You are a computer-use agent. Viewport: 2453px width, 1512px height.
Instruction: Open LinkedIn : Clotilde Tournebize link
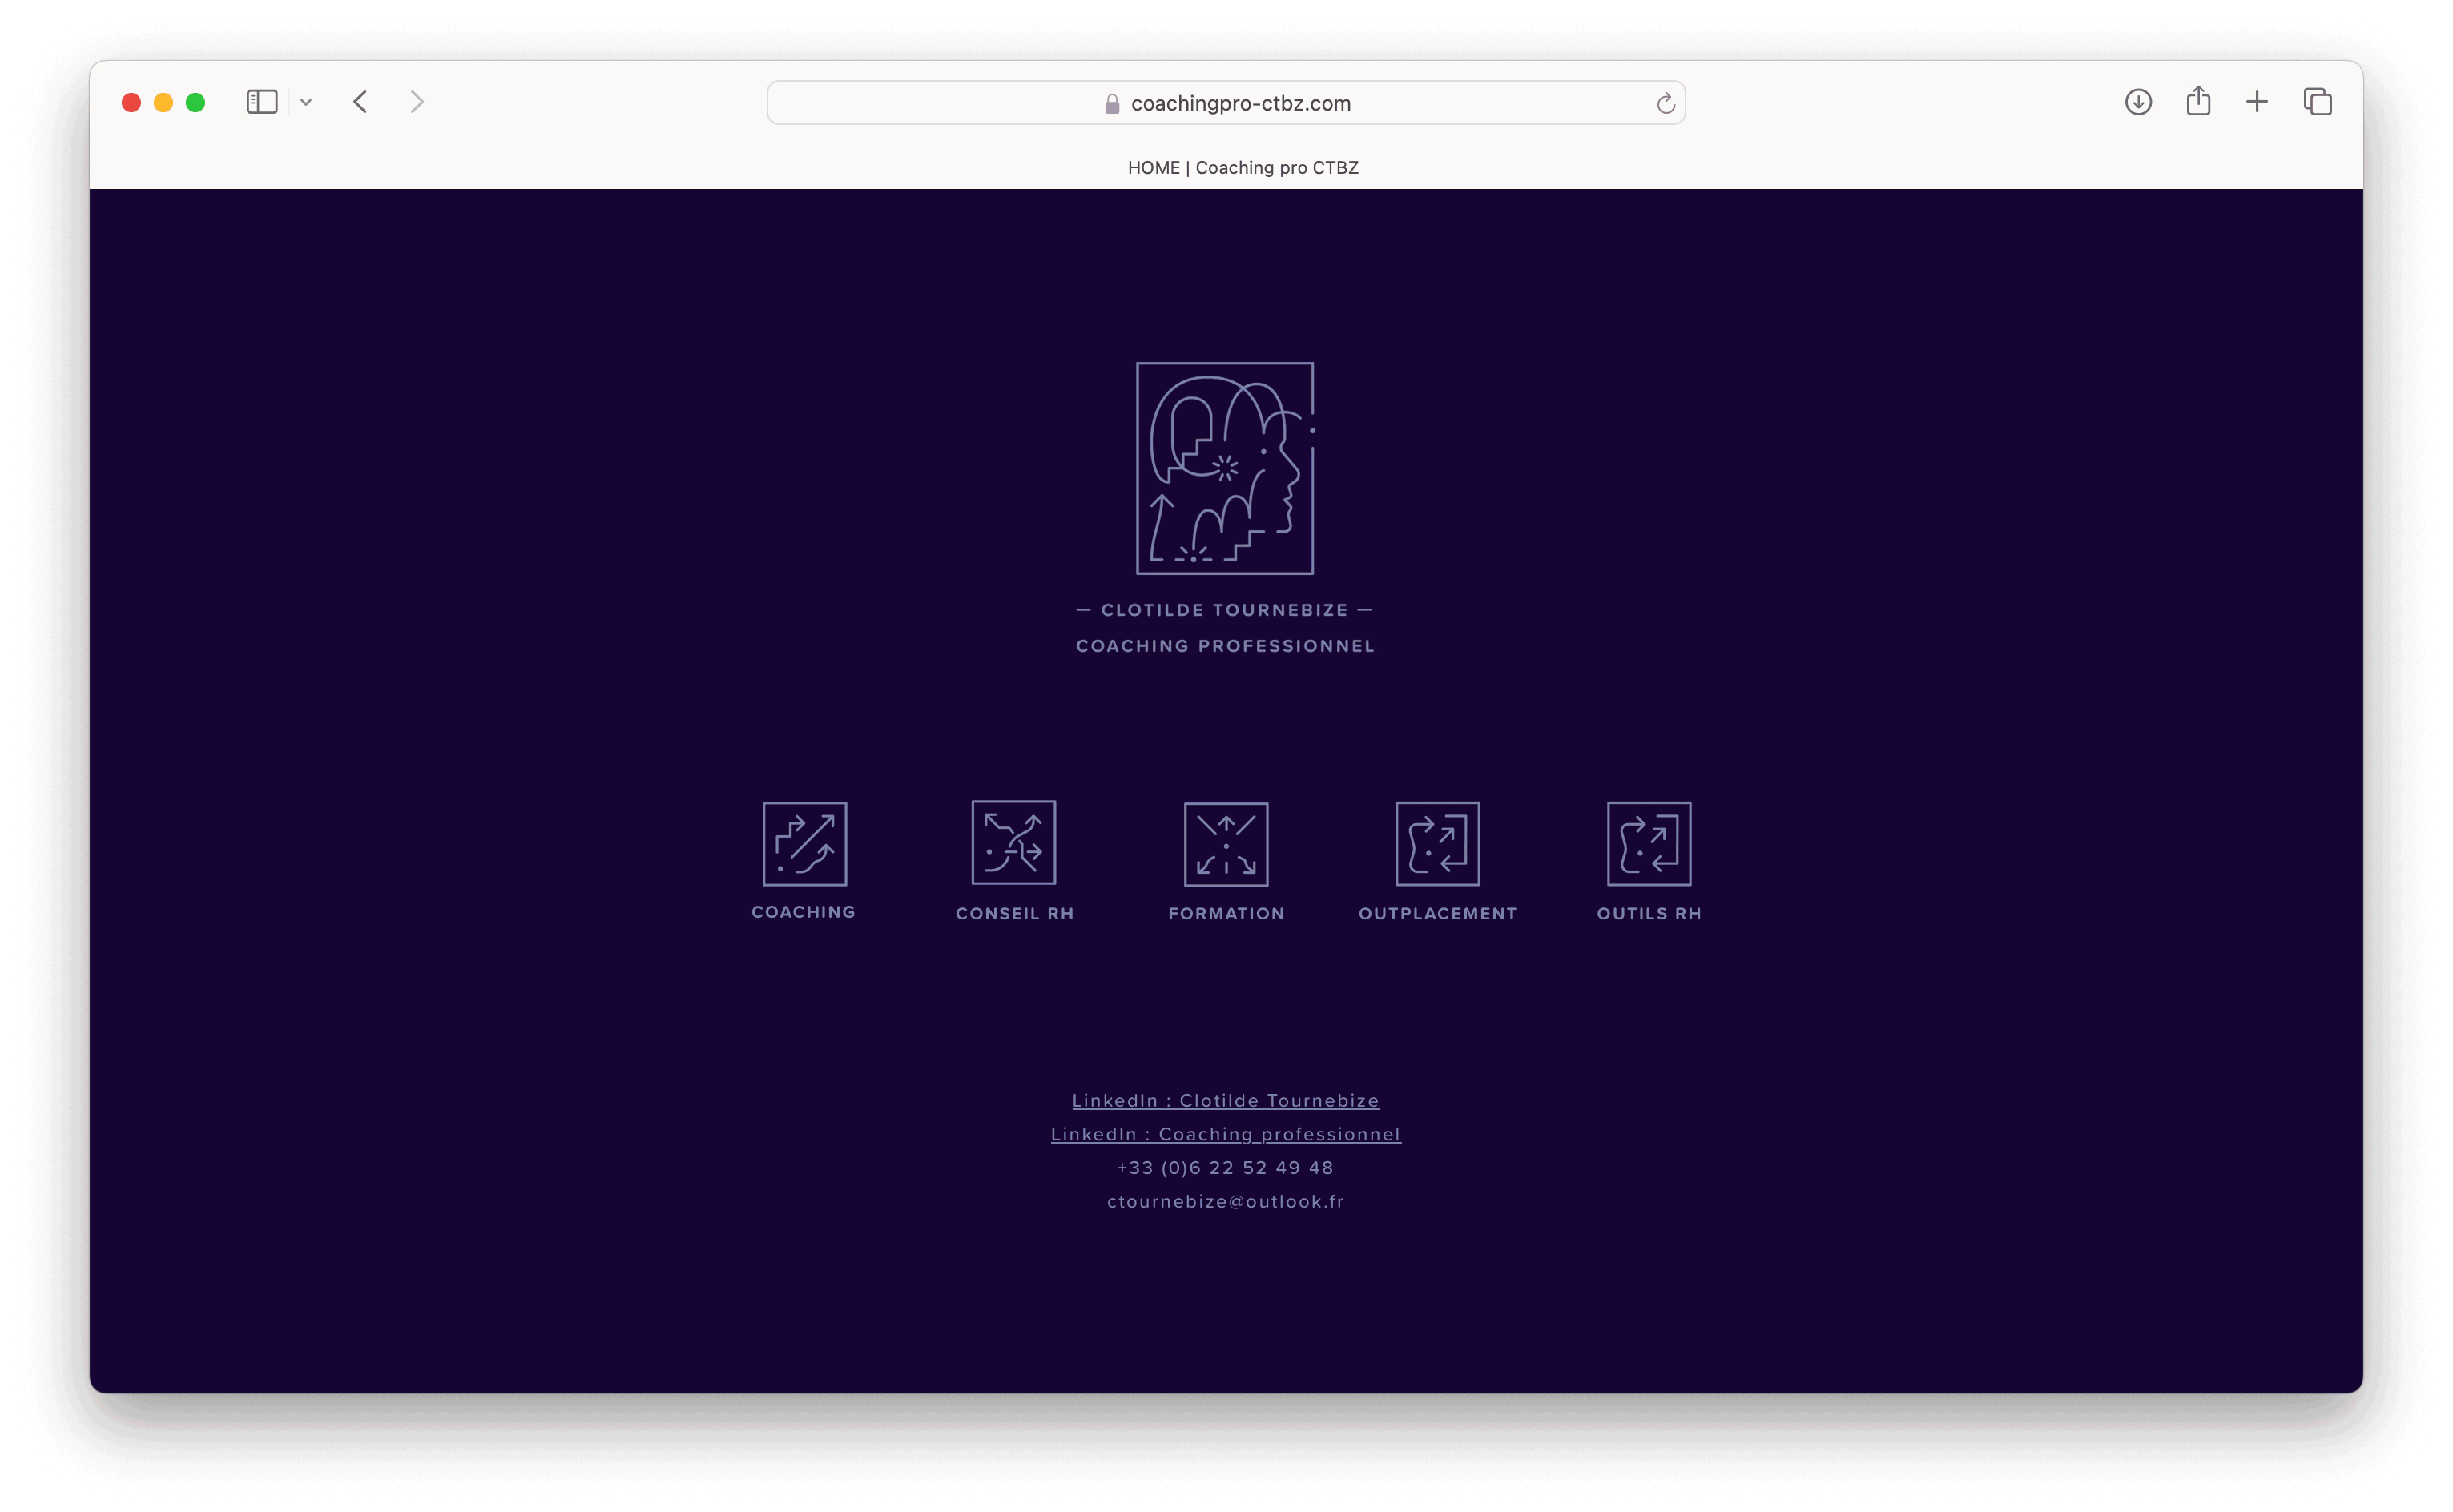click(1226, 1100)
